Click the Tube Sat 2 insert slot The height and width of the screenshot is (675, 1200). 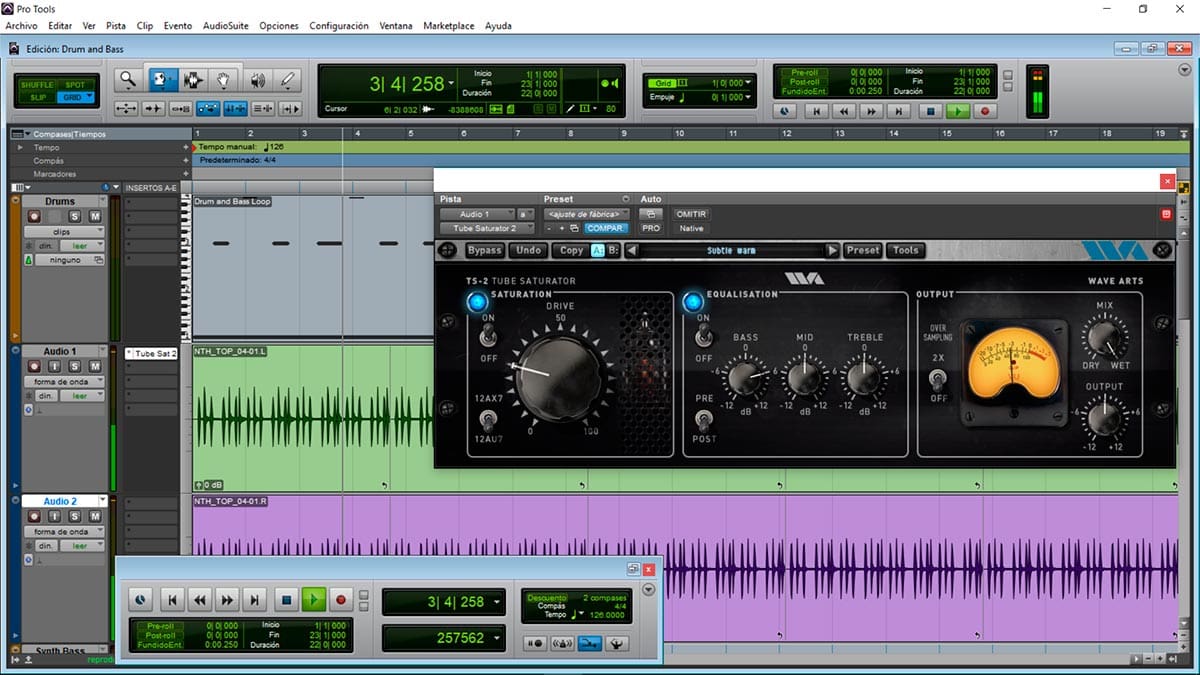point(151,353)
